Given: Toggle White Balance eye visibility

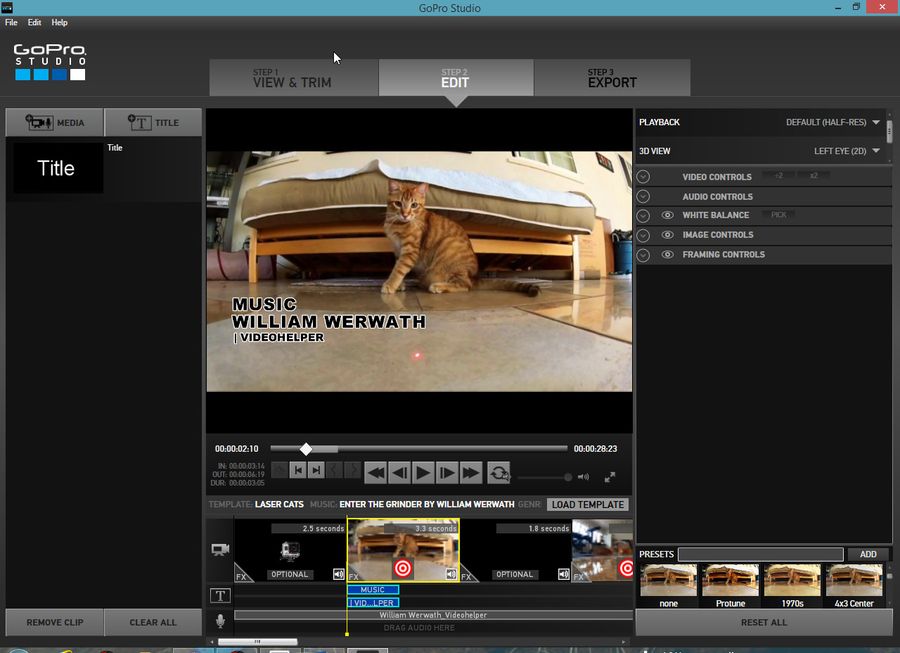Looking at the screenshot, I should [x=667, y=215].
